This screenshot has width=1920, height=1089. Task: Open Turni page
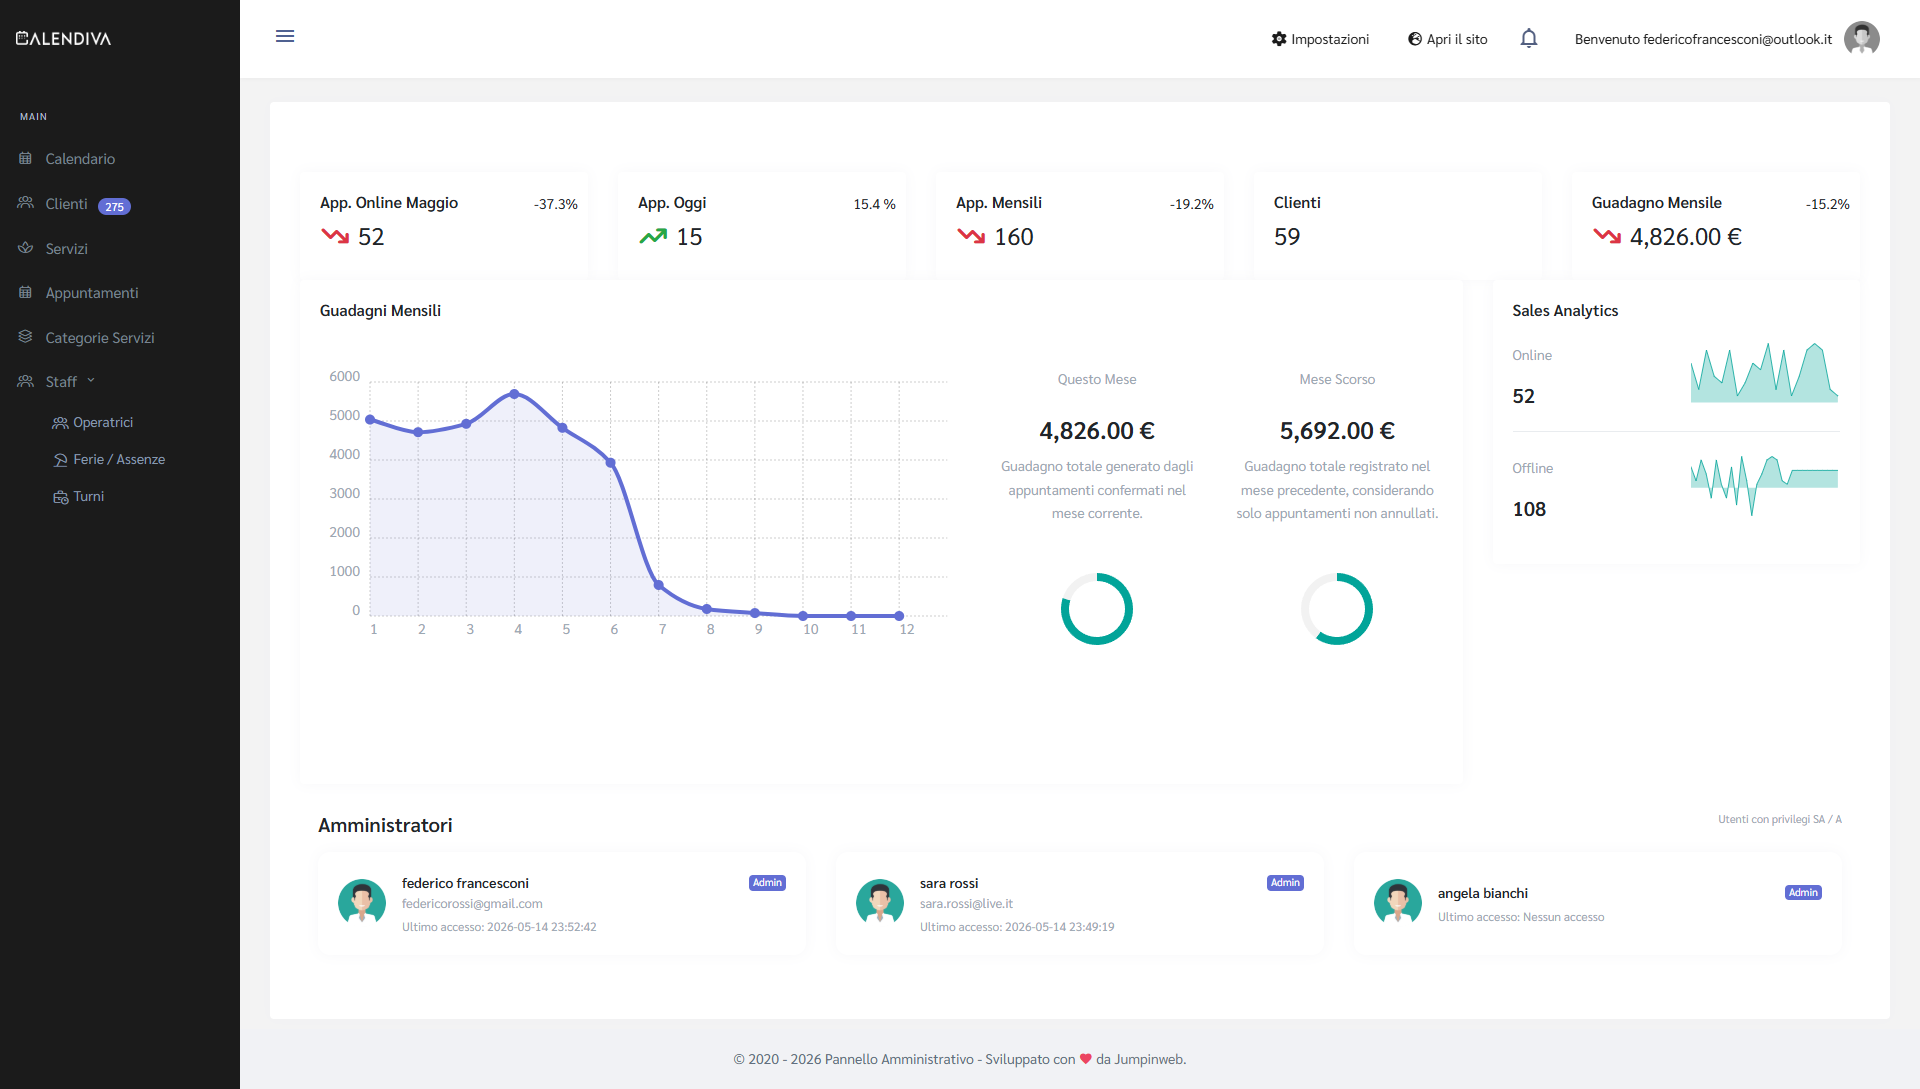[x=89, y=497]
